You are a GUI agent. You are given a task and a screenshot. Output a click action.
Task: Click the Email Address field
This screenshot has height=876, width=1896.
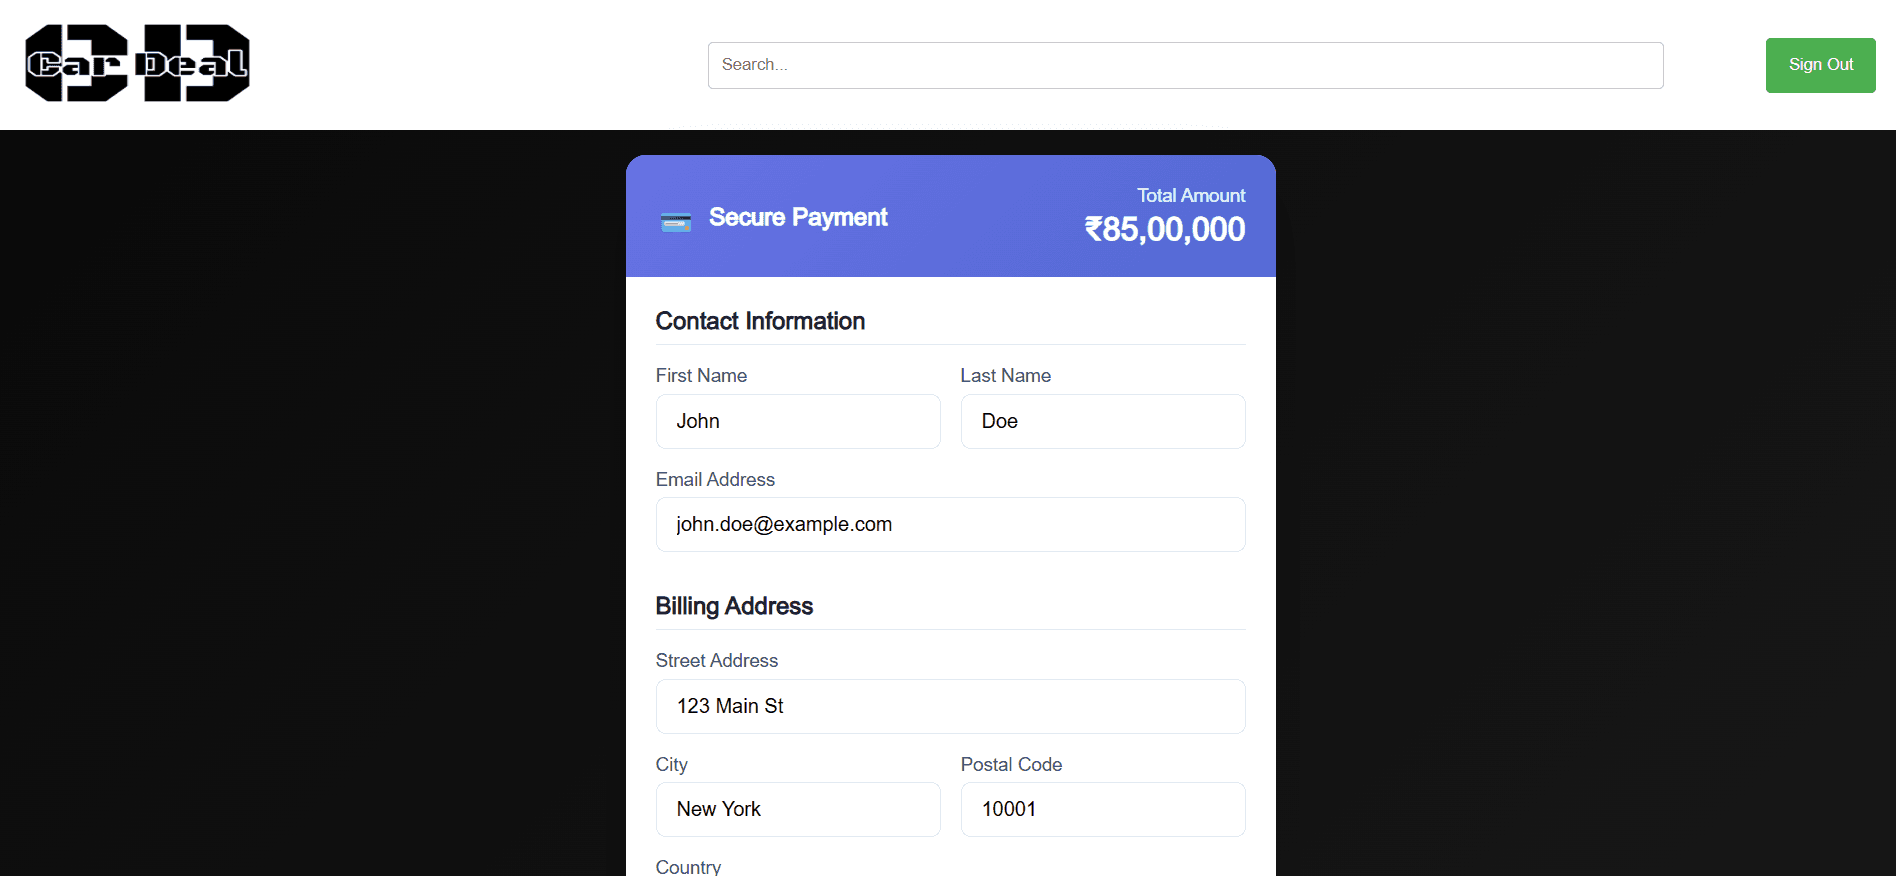pyautogui.click(x=949, y=524)
